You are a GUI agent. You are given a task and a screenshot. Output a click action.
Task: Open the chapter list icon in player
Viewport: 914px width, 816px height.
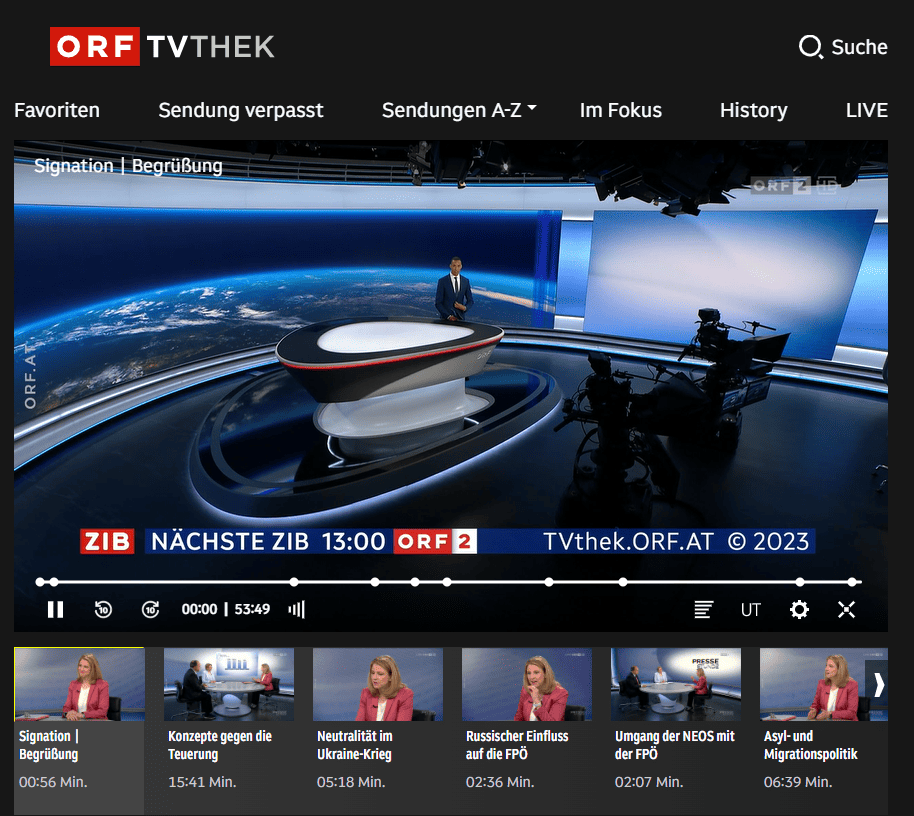coord(703,609)
